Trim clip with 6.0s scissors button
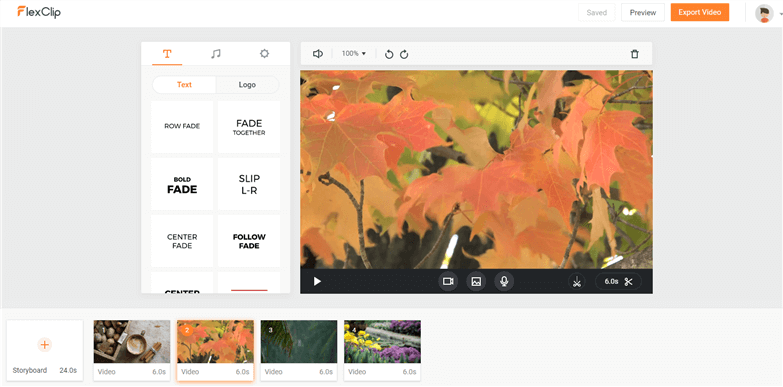Image resolution: width=783 pixels, height=387 pixels. tap(618, 282)
